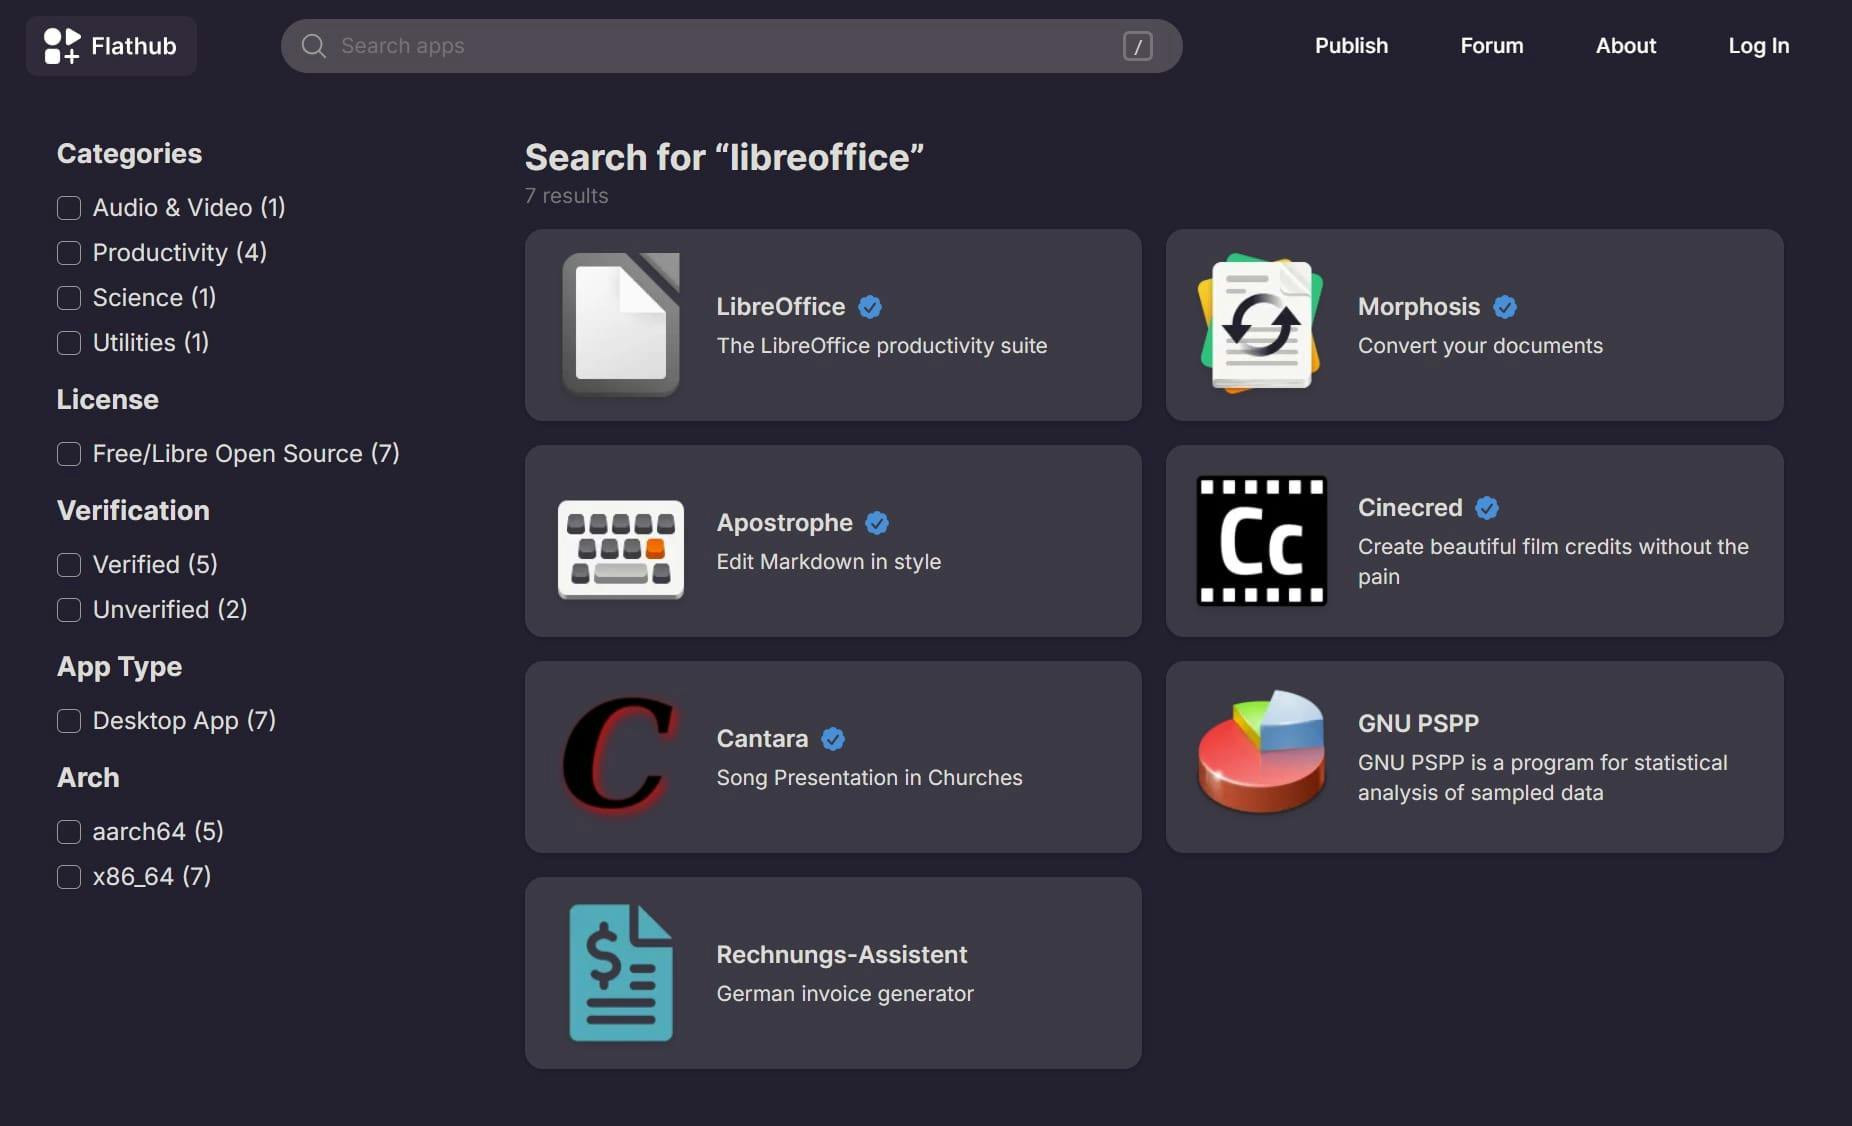Click the search magnifier icon
Image resolution: width=1852 pixels, height=1126 pixels.
313,46
